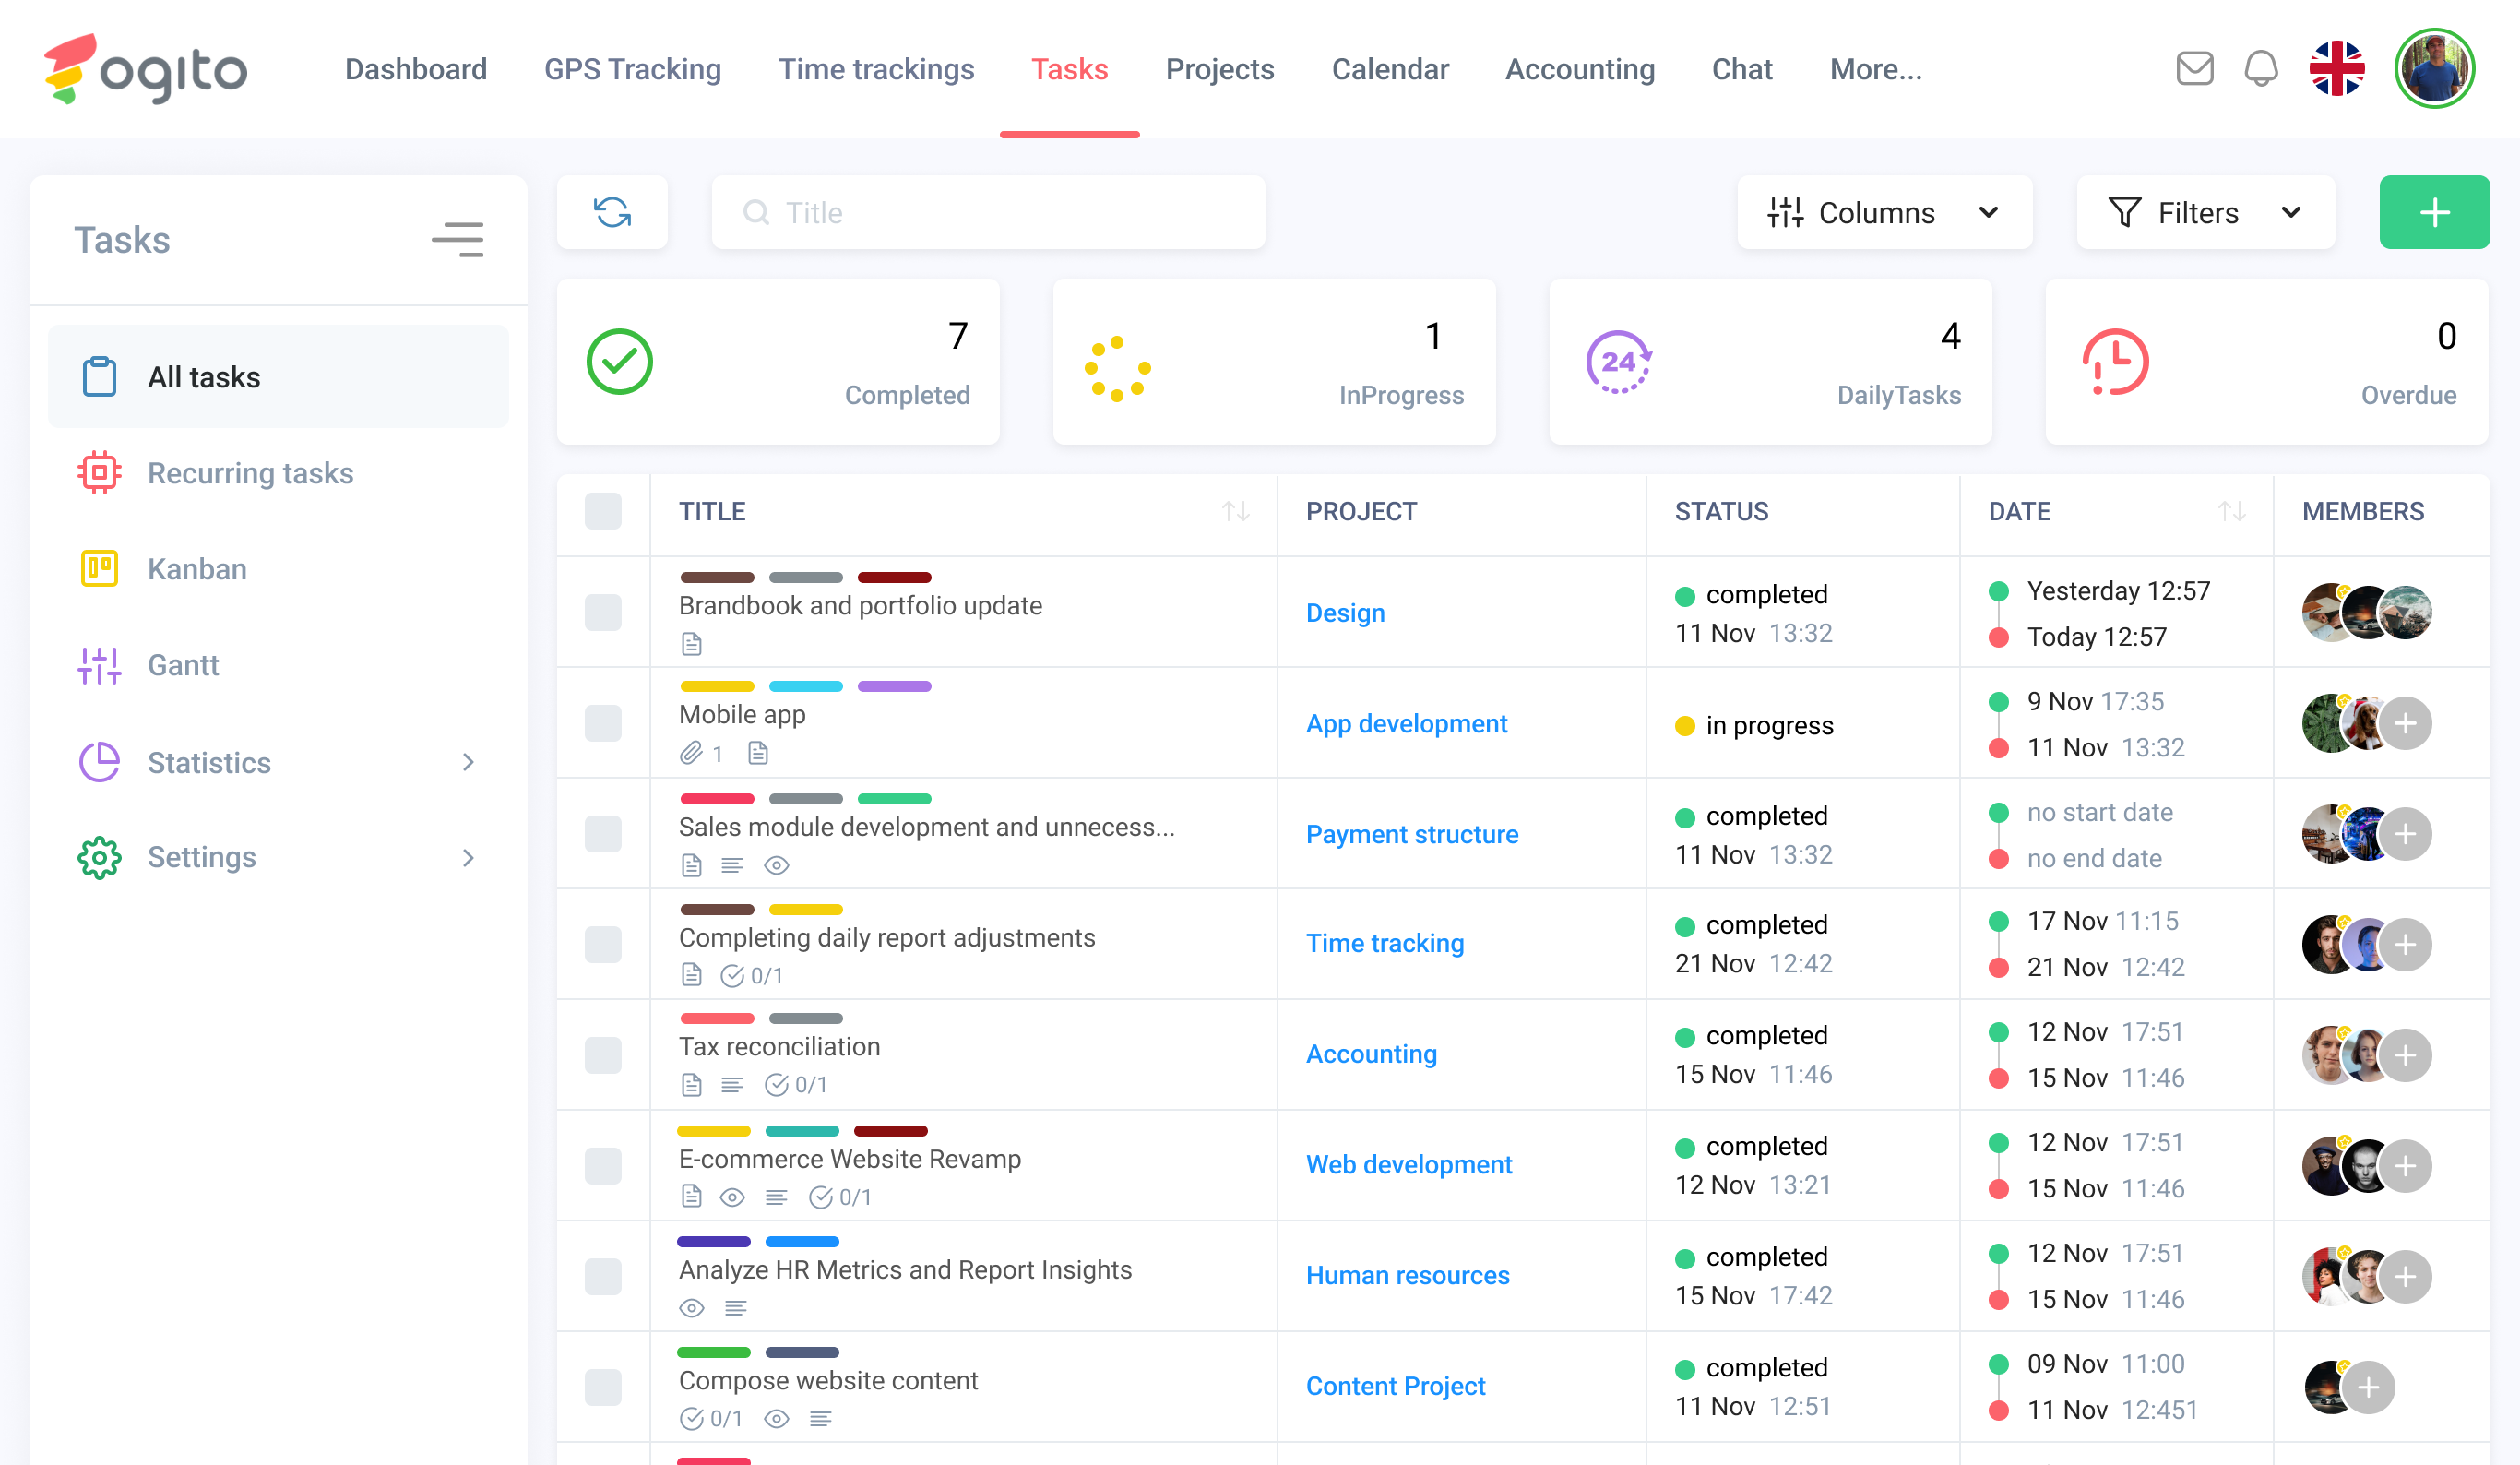Click the refresh tasks icon
The width and height of the screenshot is (2520, 1465).
click(612, 212)
